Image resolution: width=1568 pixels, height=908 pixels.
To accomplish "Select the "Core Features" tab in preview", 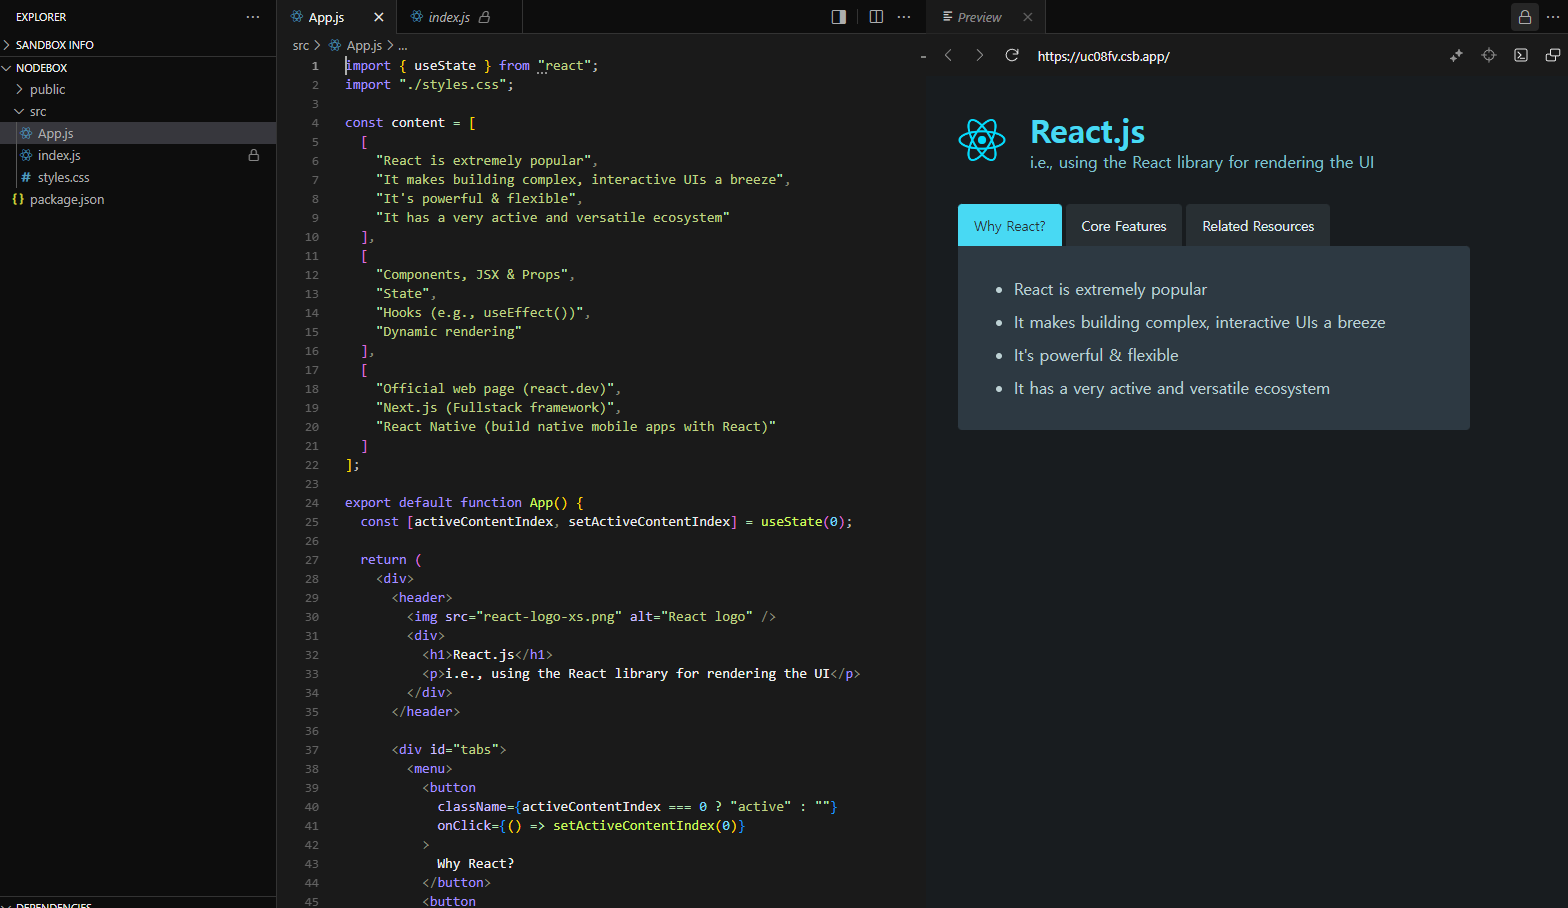I will (x=1124, y=225).
